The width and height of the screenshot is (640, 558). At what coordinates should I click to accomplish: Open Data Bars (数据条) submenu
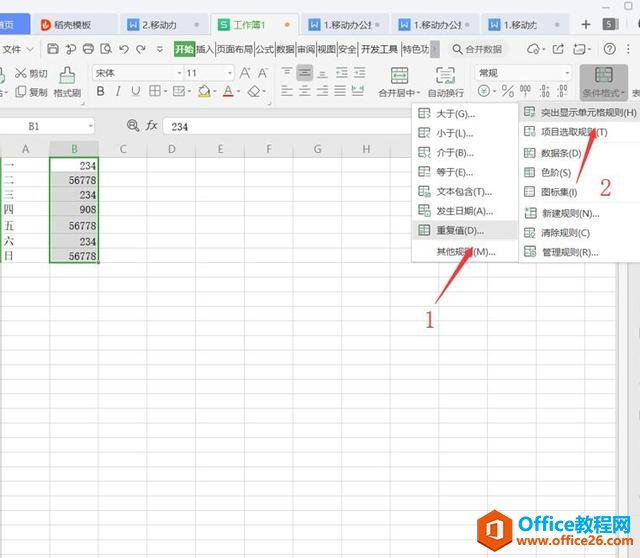tap(580, 153)
